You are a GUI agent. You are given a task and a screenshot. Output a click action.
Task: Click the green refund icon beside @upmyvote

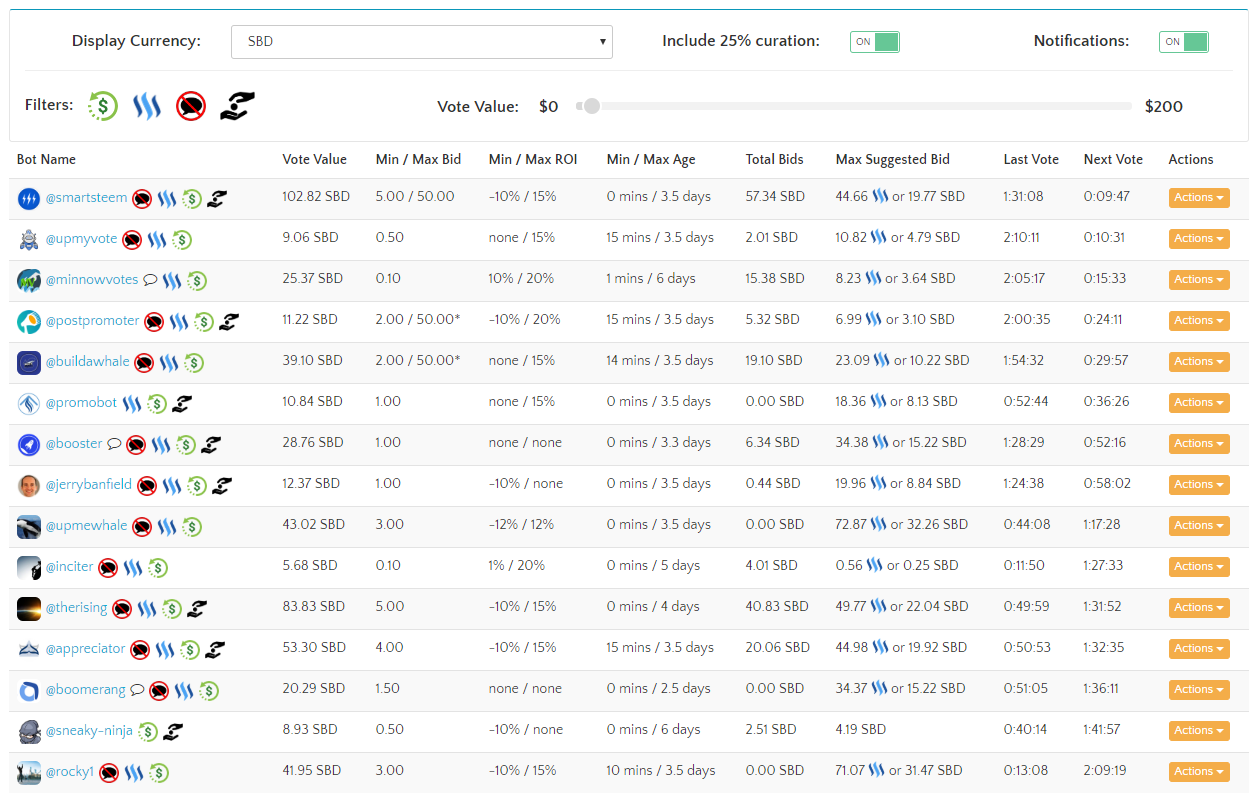181,239
